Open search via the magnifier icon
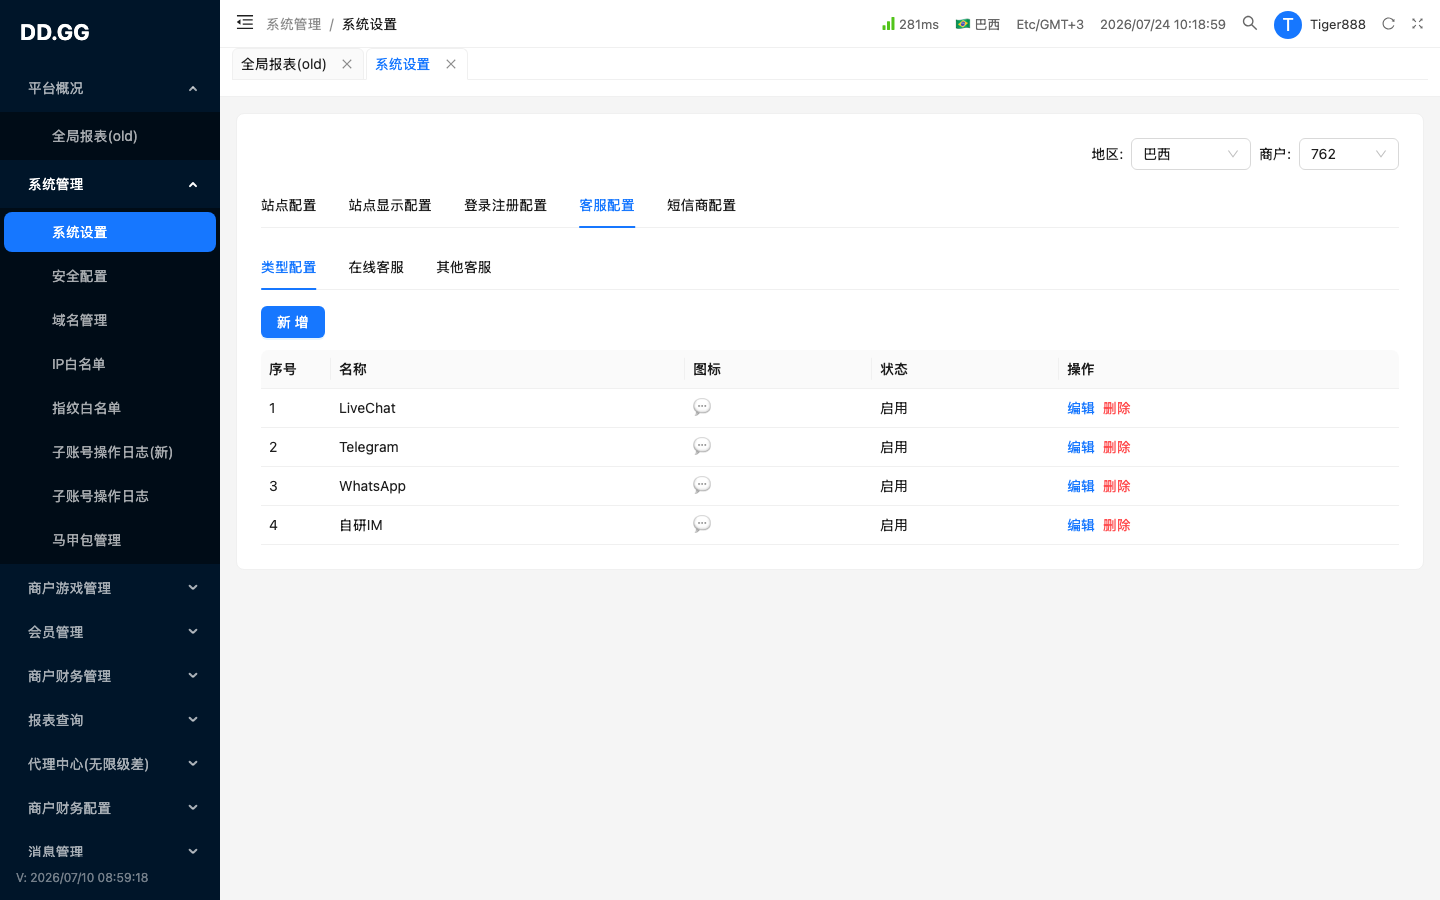The image size is (1440, 900). point(1250,23)
